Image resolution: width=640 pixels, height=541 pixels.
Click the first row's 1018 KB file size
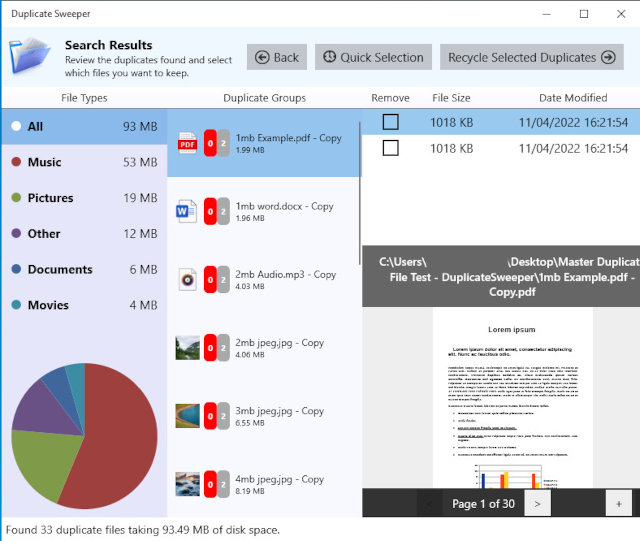click(451, 122)
